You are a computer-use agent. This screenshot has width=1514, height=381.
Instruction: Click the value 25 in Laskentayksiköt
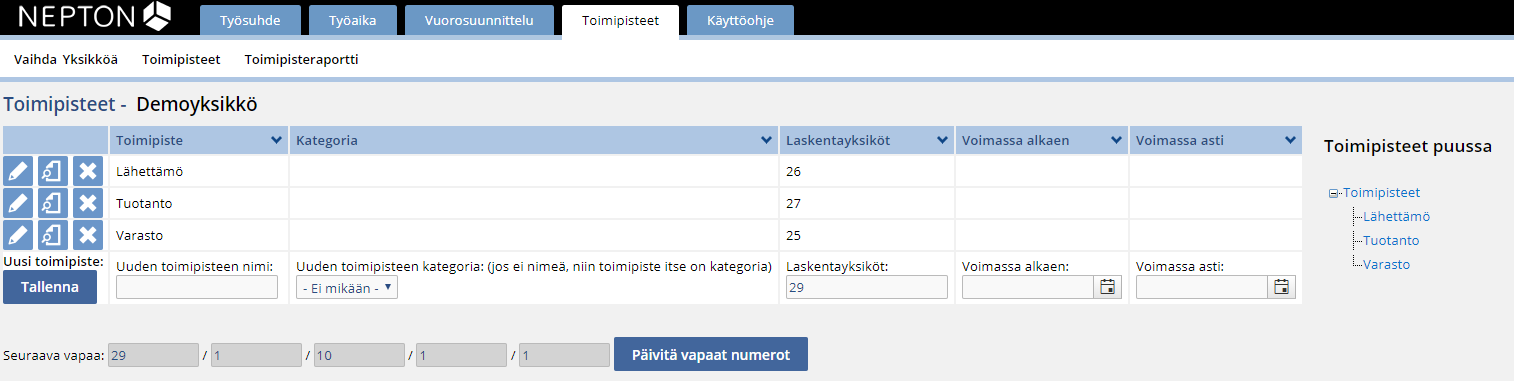pyautogui.click(x=794, y=235)
